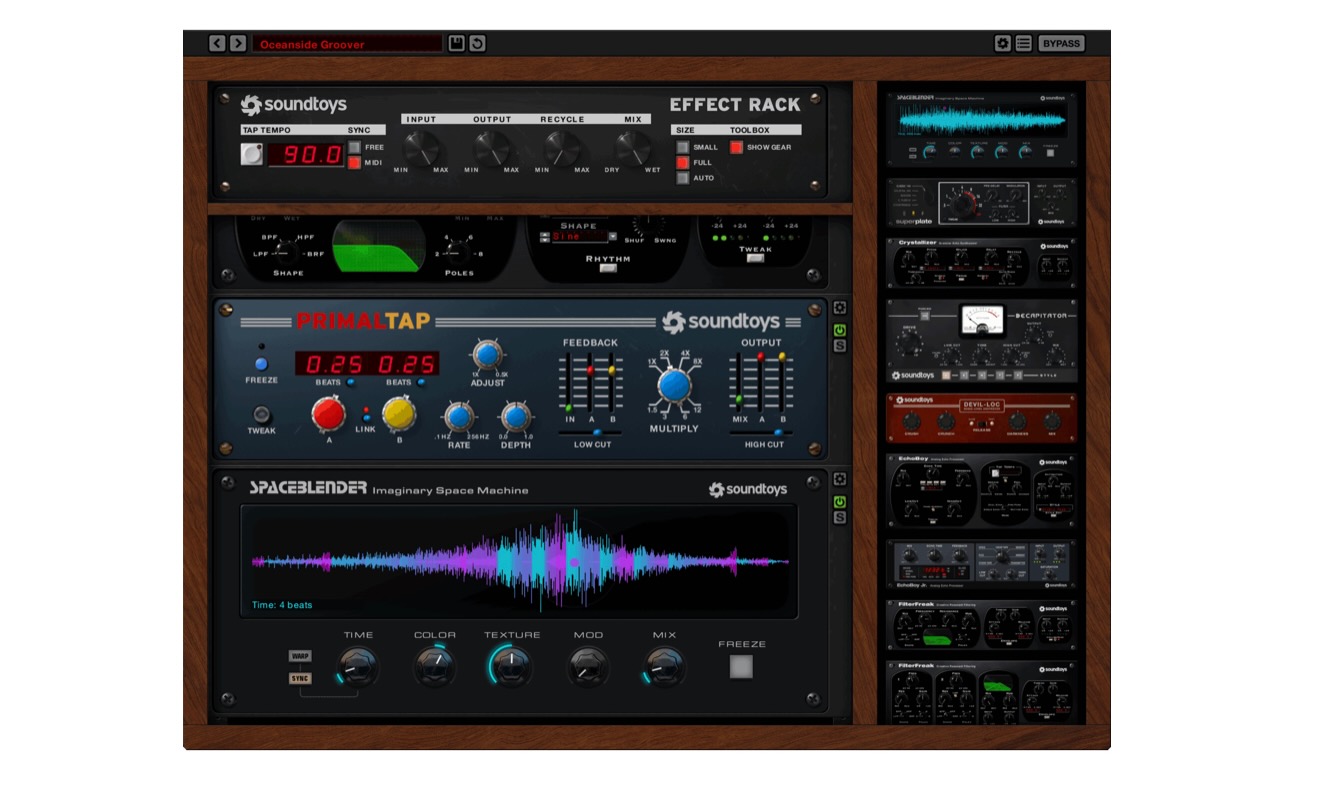Viewport: 1317px width, 790px height.
Task: Click the Effect Rack dry/wet MIX knob
Action: pyautogui.click(x=633, y=149)
